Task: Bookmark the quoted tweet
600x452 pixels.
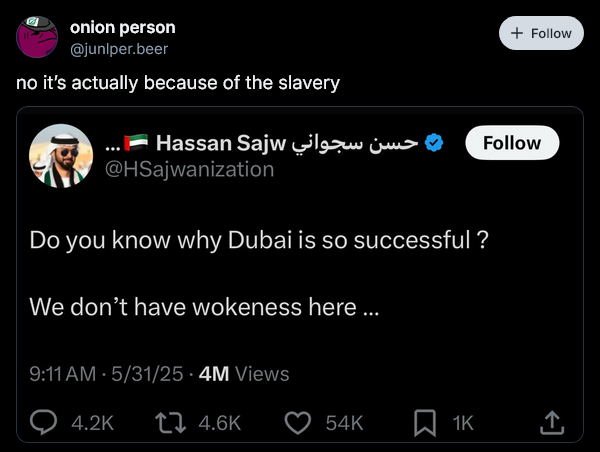Action: (426, 423)
